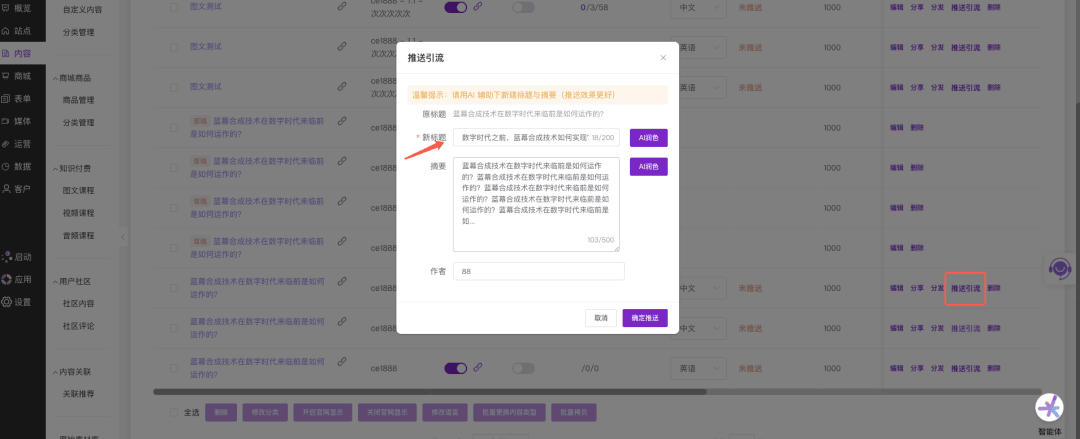Open 商品管理 in the submenu

click(78, 100)
